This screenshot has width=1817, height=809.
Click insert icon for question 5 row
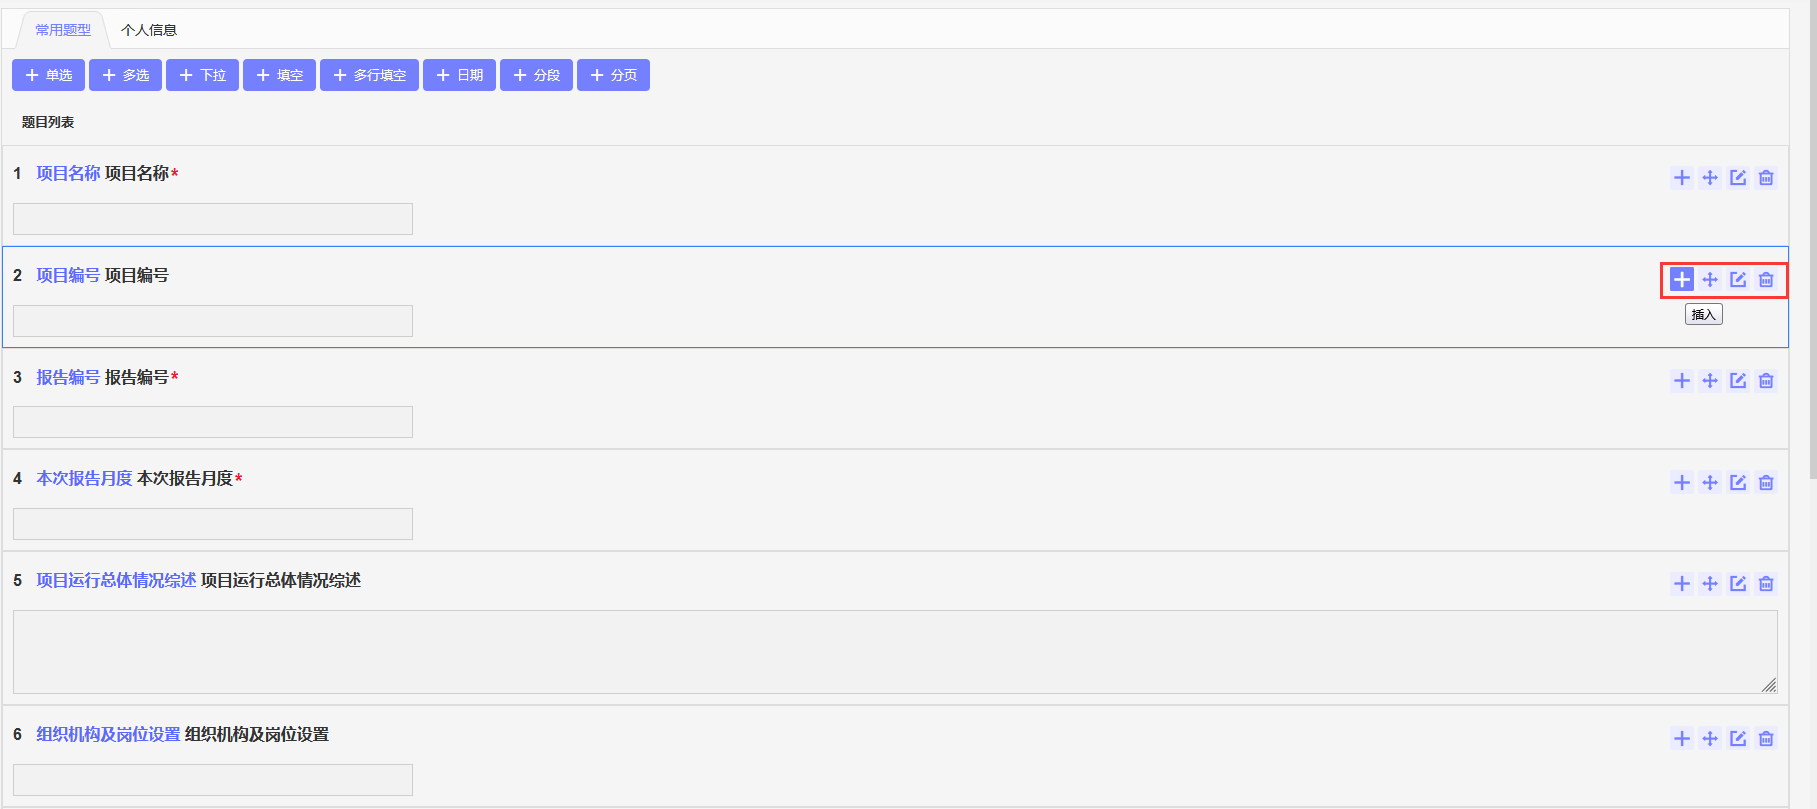coord(1682,584)
